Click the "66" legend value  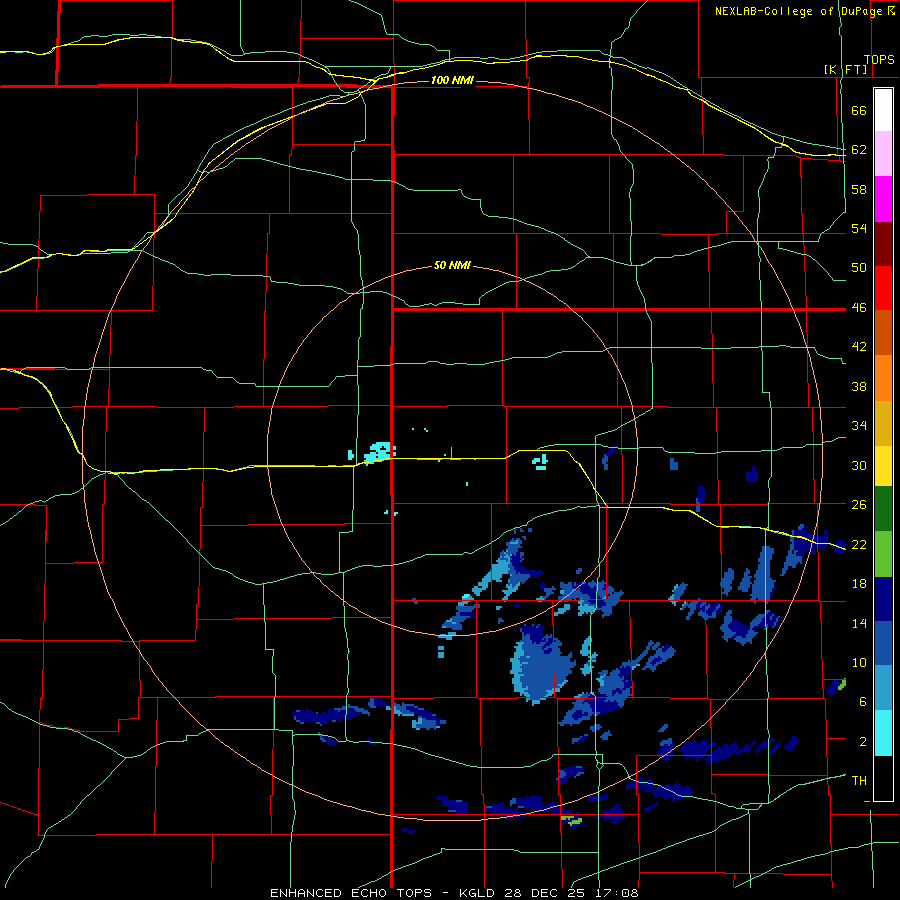coord(859,110)
